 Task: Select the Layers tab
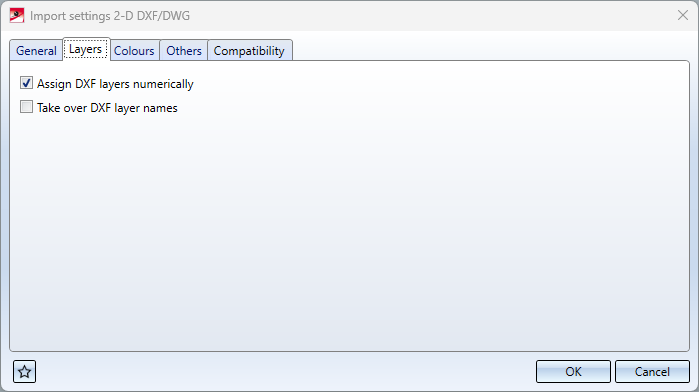(x=86, y=49)
